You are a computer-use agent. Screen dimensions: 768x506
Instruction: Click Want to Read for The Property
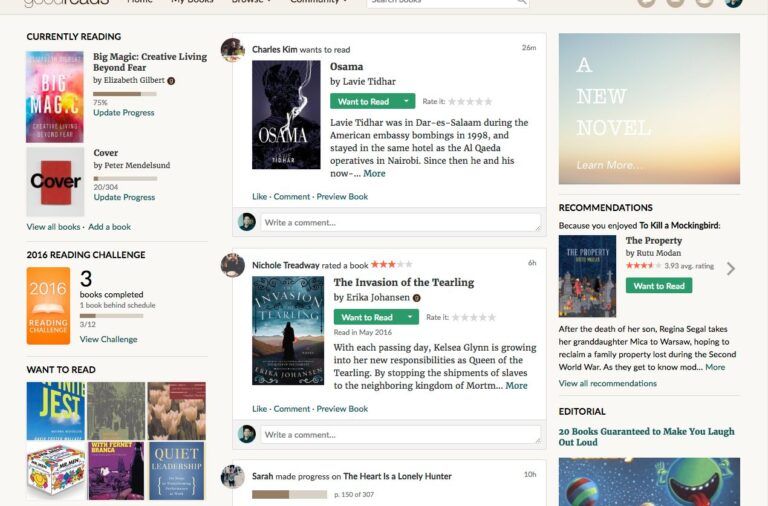[659, 286]
